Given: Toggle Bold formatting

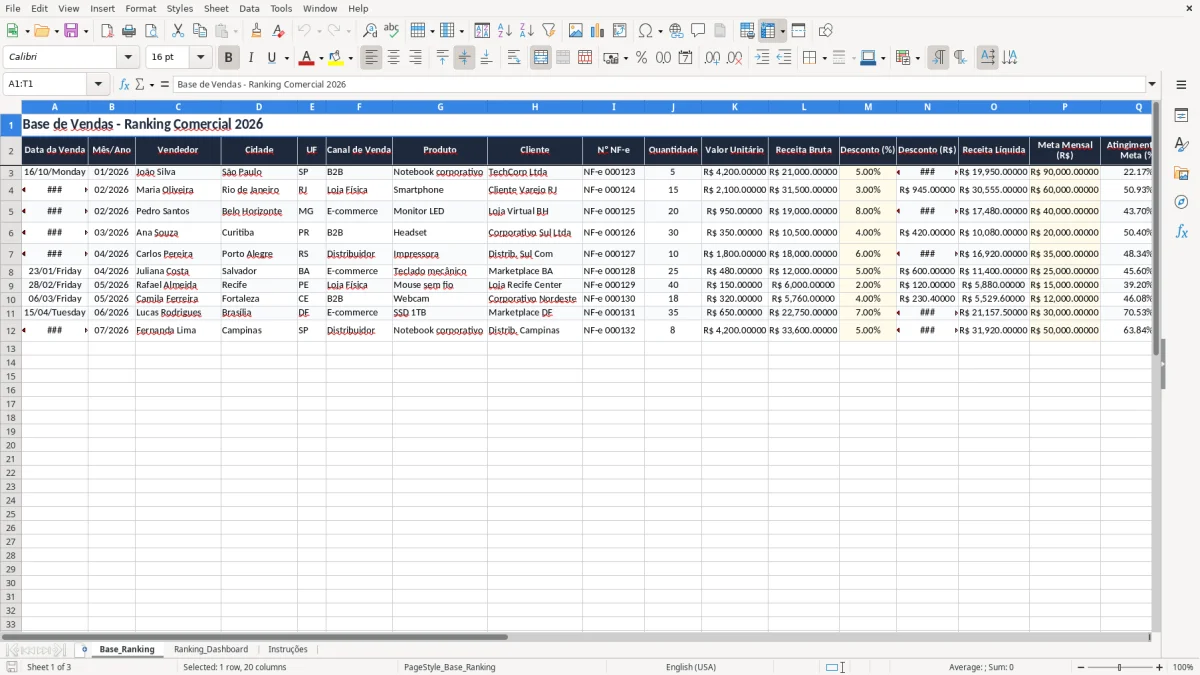Looking at the screenshot, I should [x=228, y=58].
